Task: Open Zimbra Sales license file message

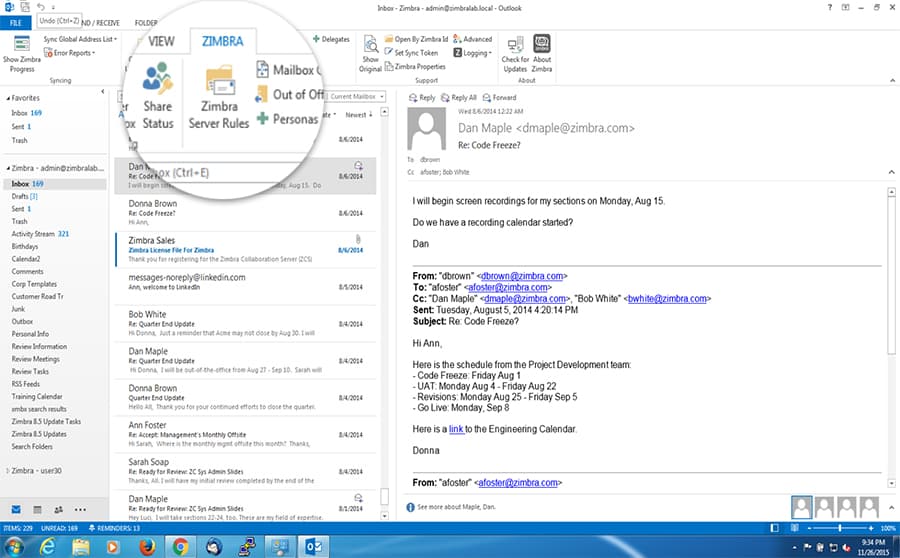Action: [x=246, y=250]
